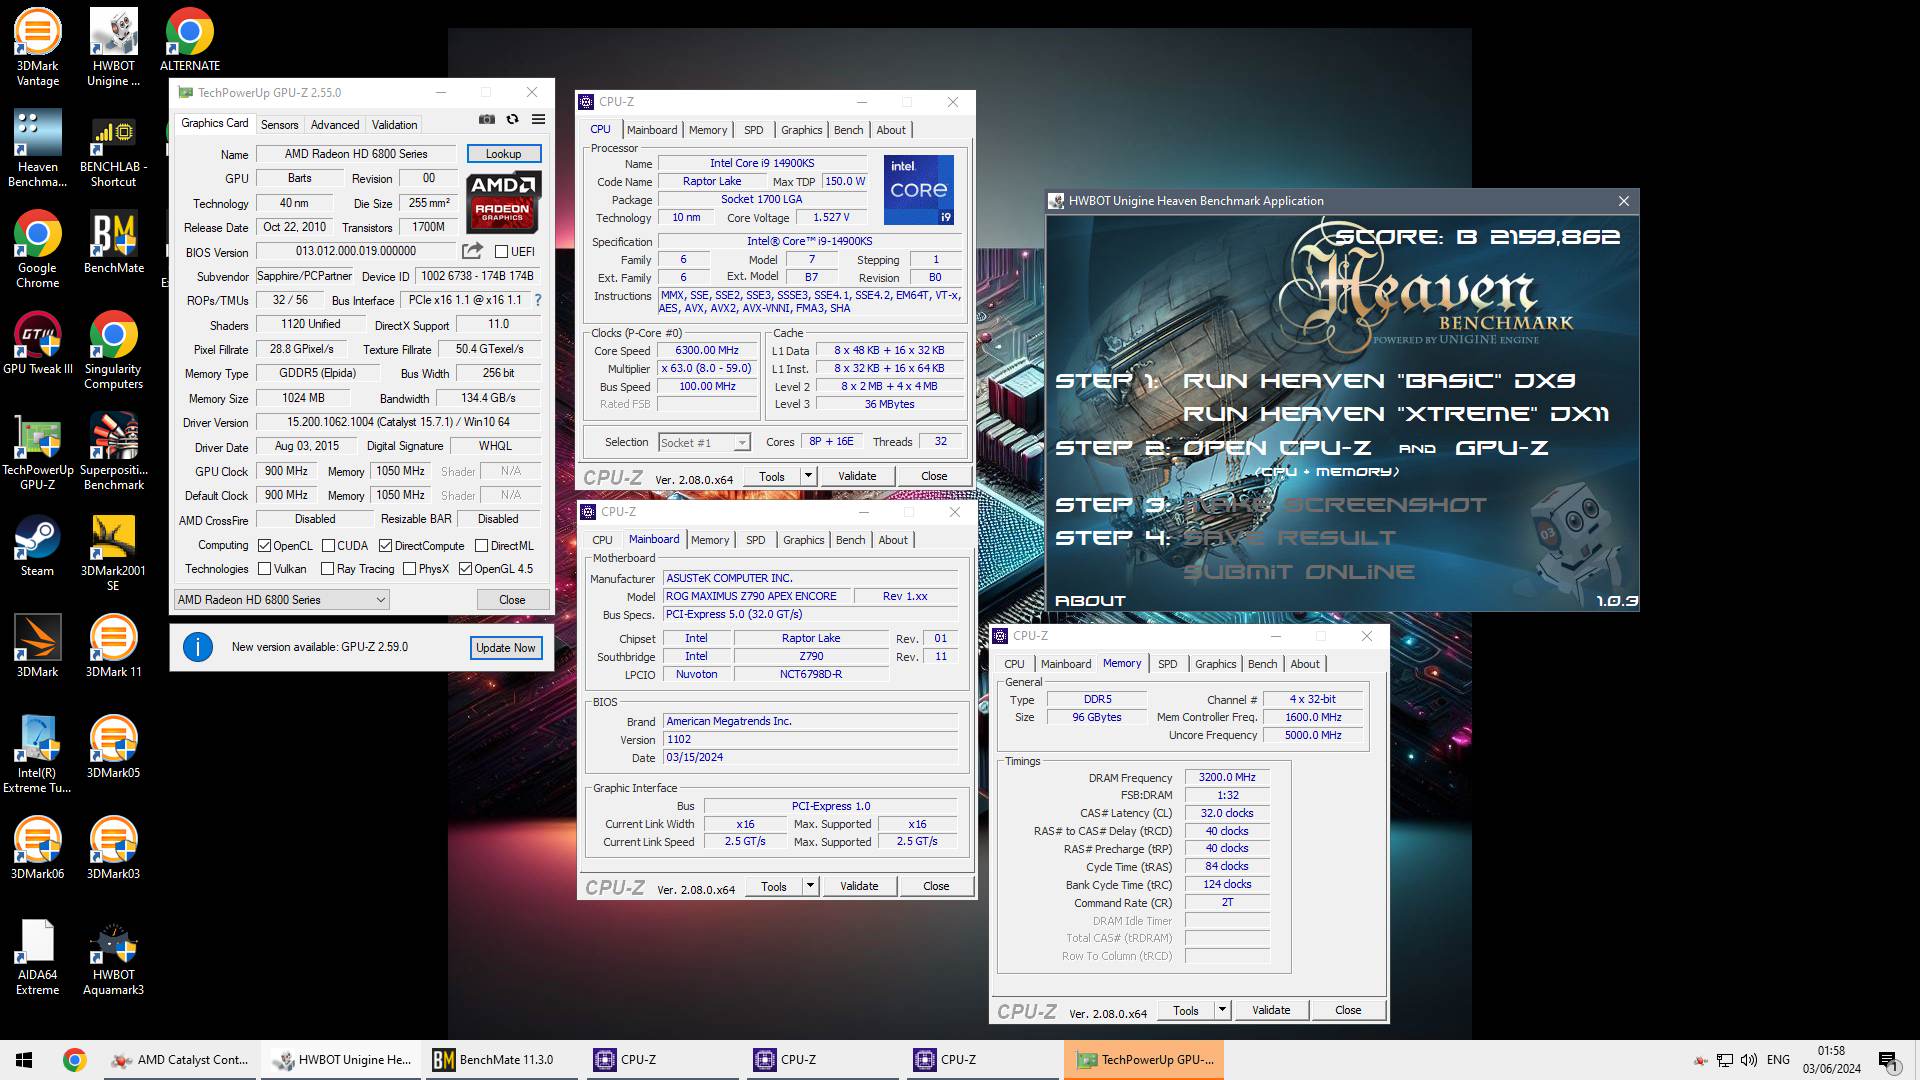Open HWBOT Unigine desktop shortcut
Screen dimensions: 1920x1080
point(113,47)
